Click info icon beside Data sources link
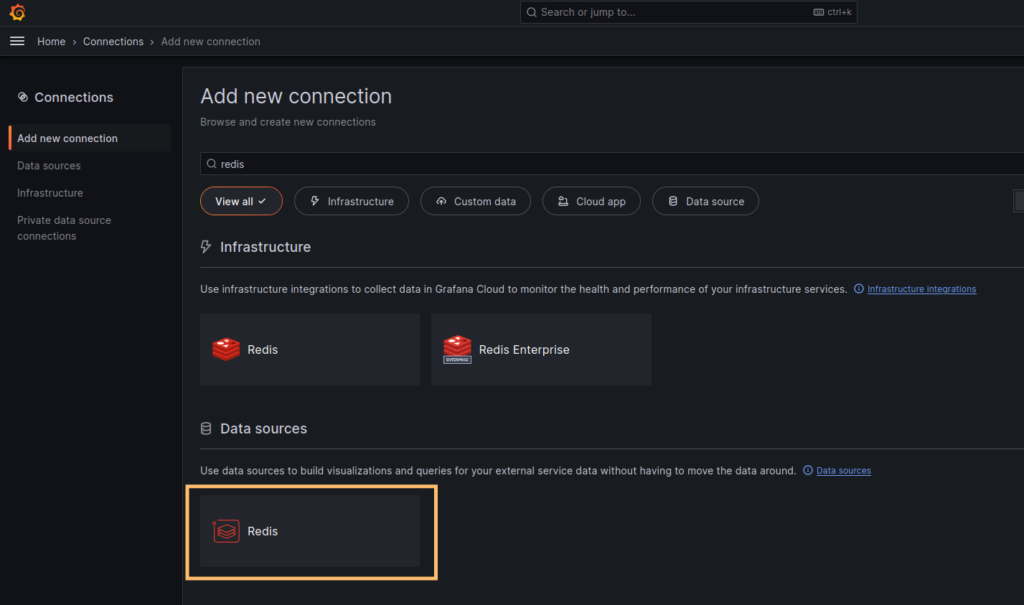Image resolution: width=1024 pixels, height=605 pixels. pyautogui.click(x=808, y=470)
